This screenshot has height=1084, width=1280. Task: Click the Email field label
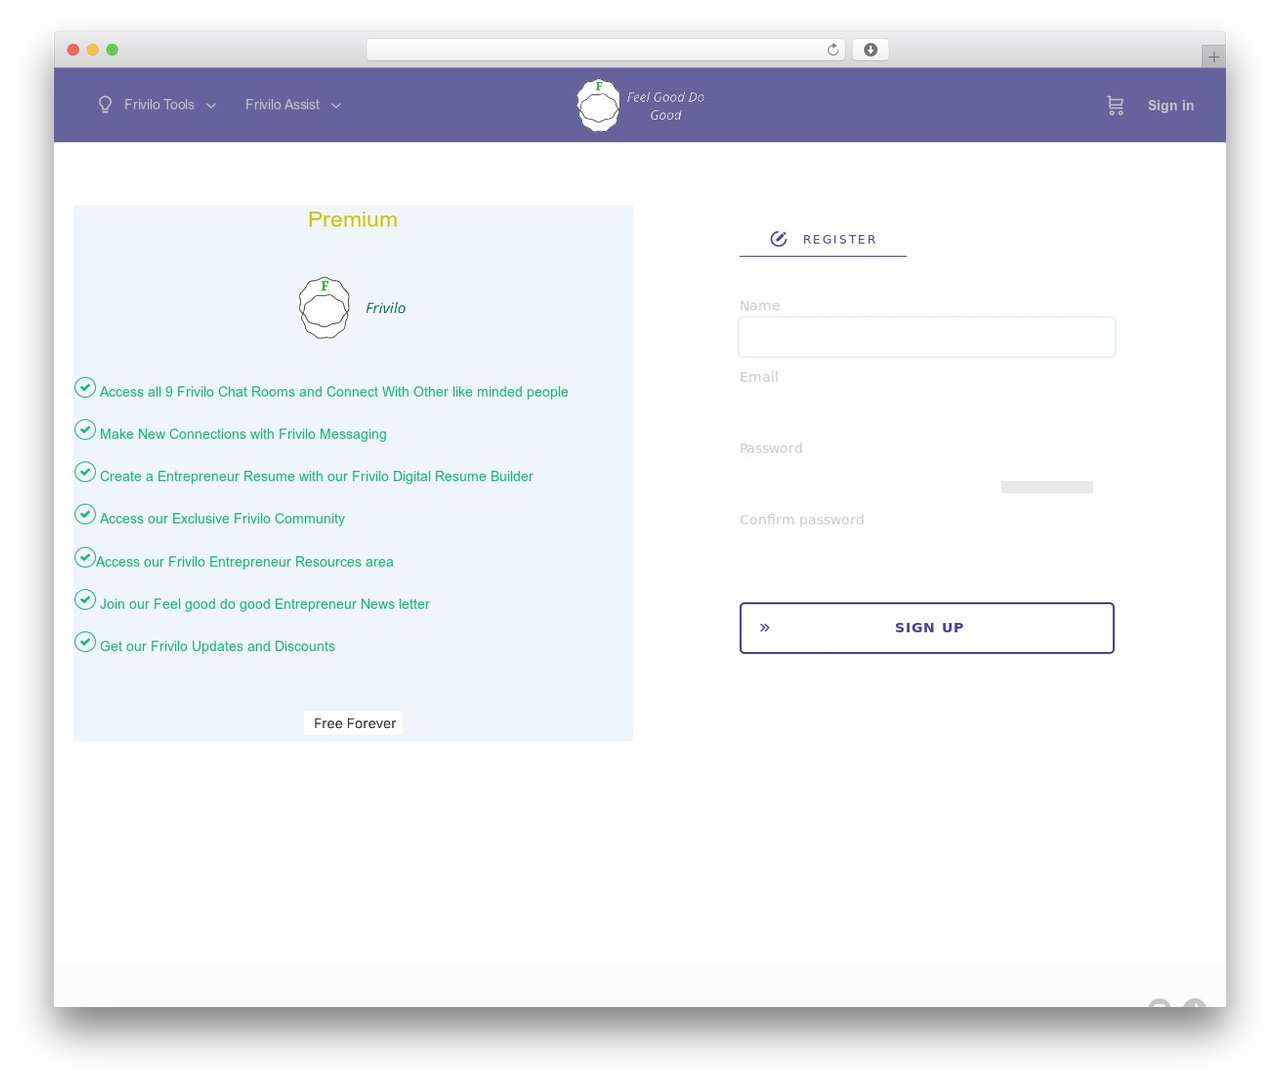tap(759, 377)
